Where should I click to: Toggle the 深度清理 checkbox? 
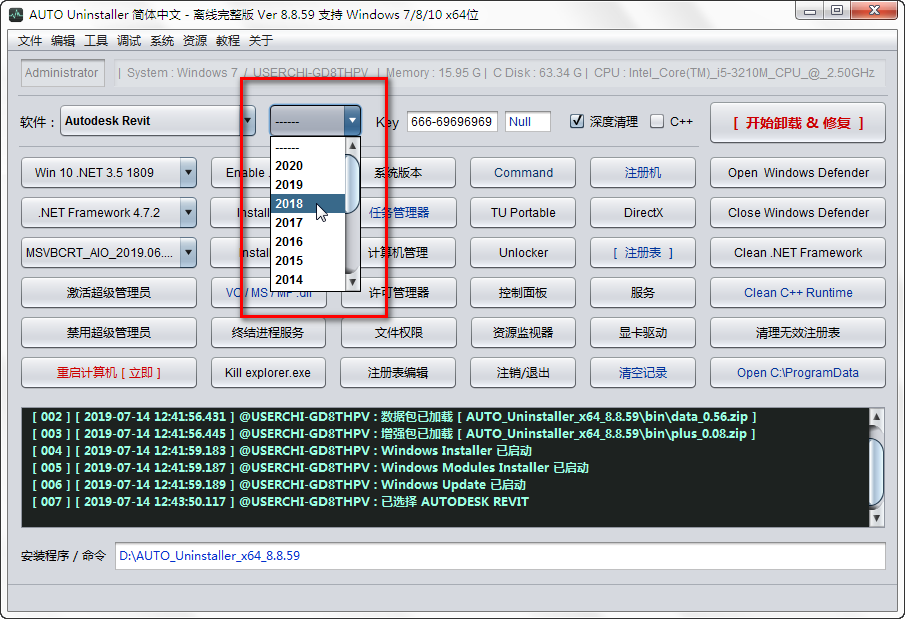click(x=577, y=121)
